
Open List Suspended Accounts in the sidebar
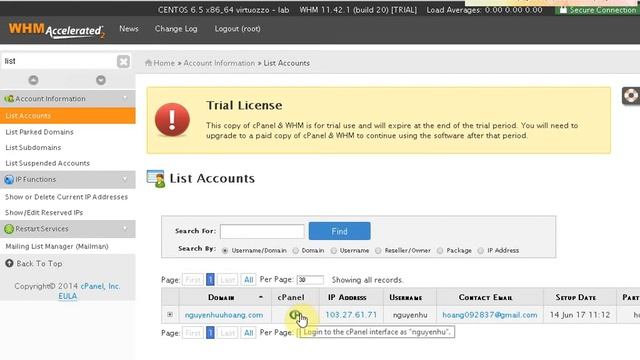(x=47, y=163)
